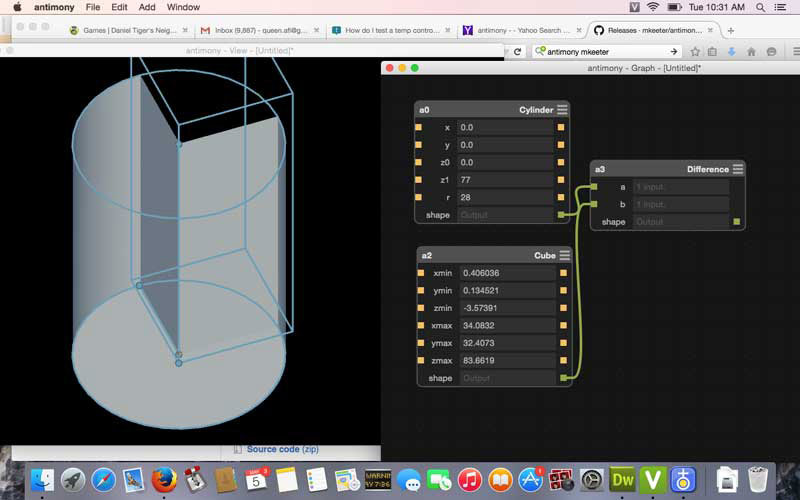Screen dimensions: 800x500
Task: Edit the Cube ymax value field
Action: coord(507,343)
